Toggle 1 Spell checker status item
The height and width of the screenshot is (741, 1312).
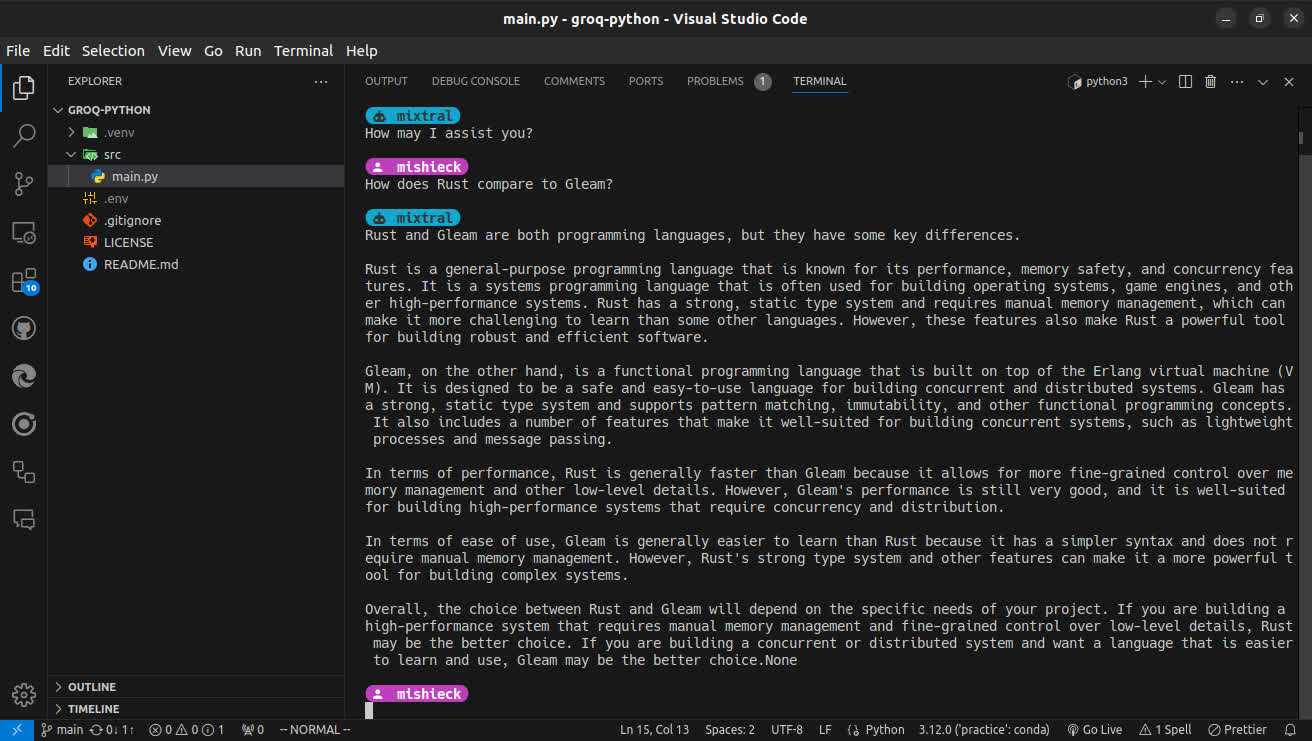point(1164,730)
